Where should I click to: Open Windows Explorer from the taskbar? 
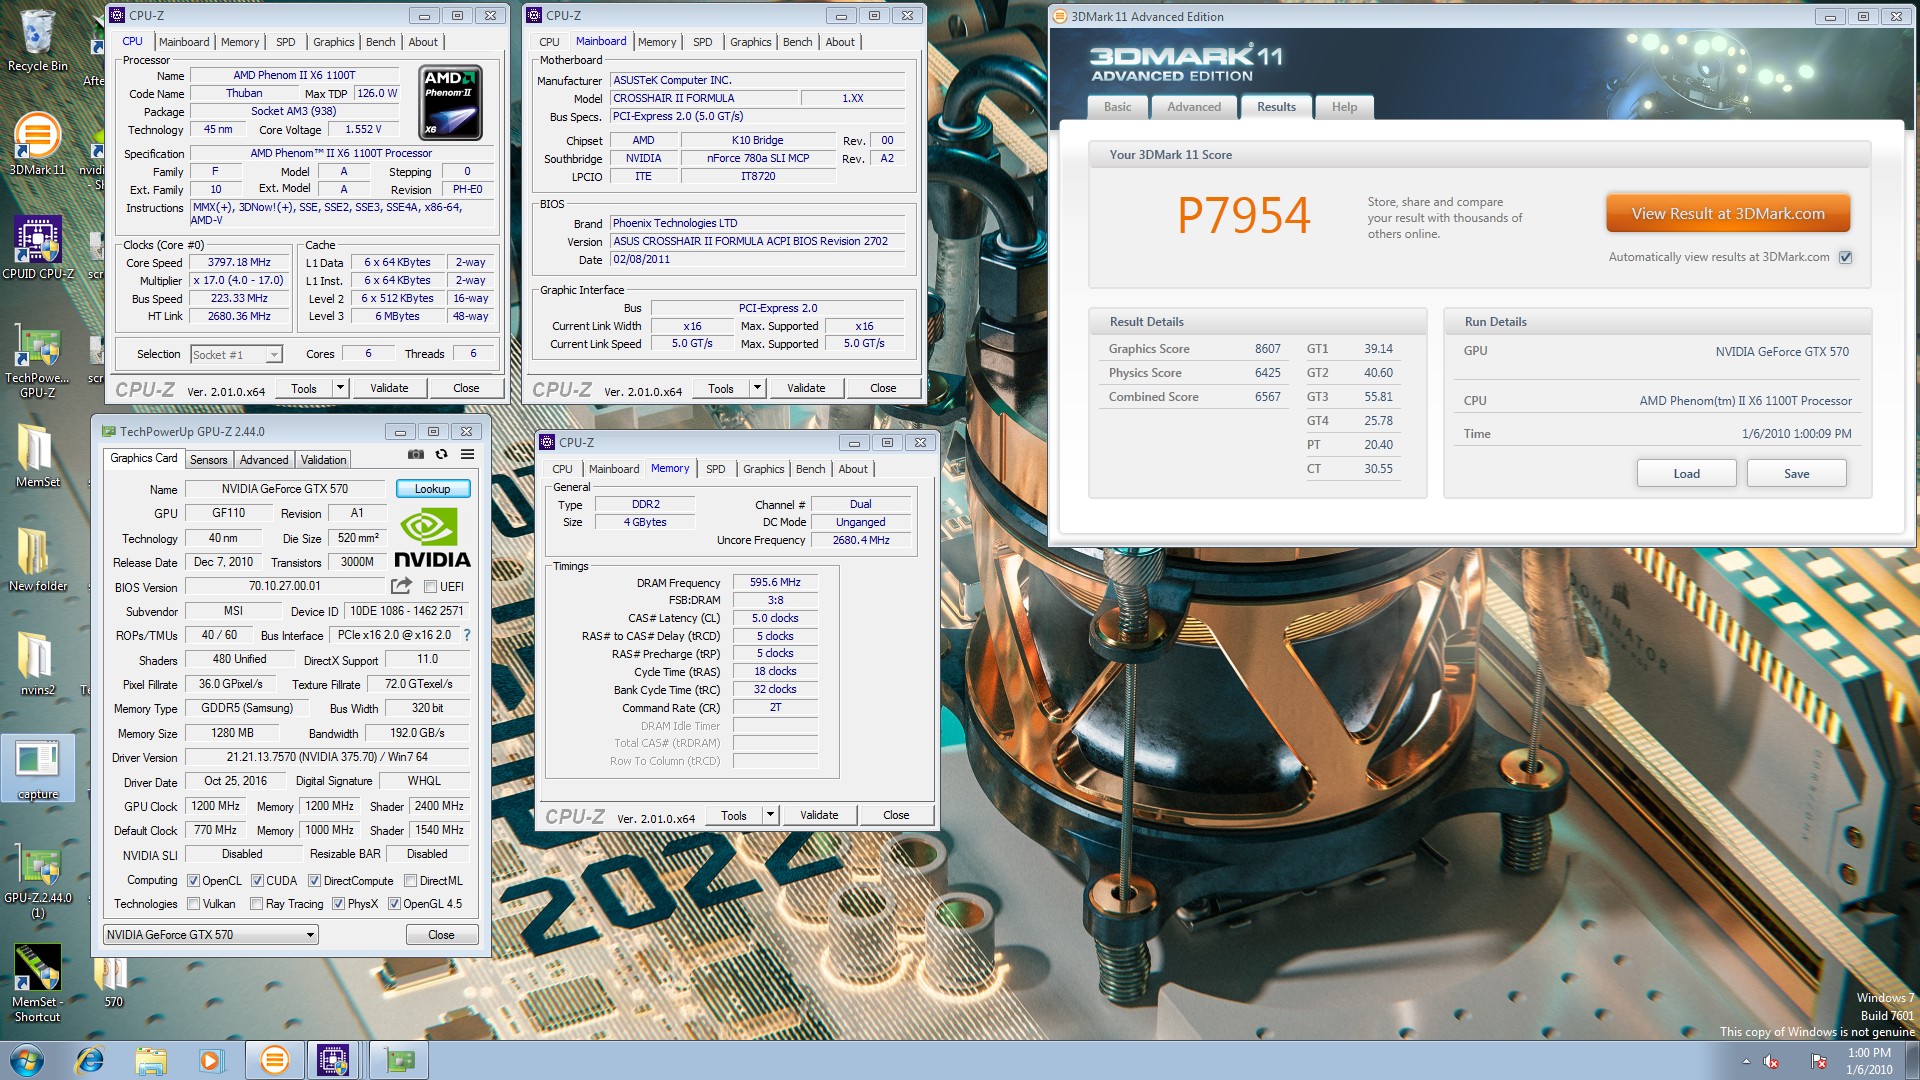point(151,1060)
